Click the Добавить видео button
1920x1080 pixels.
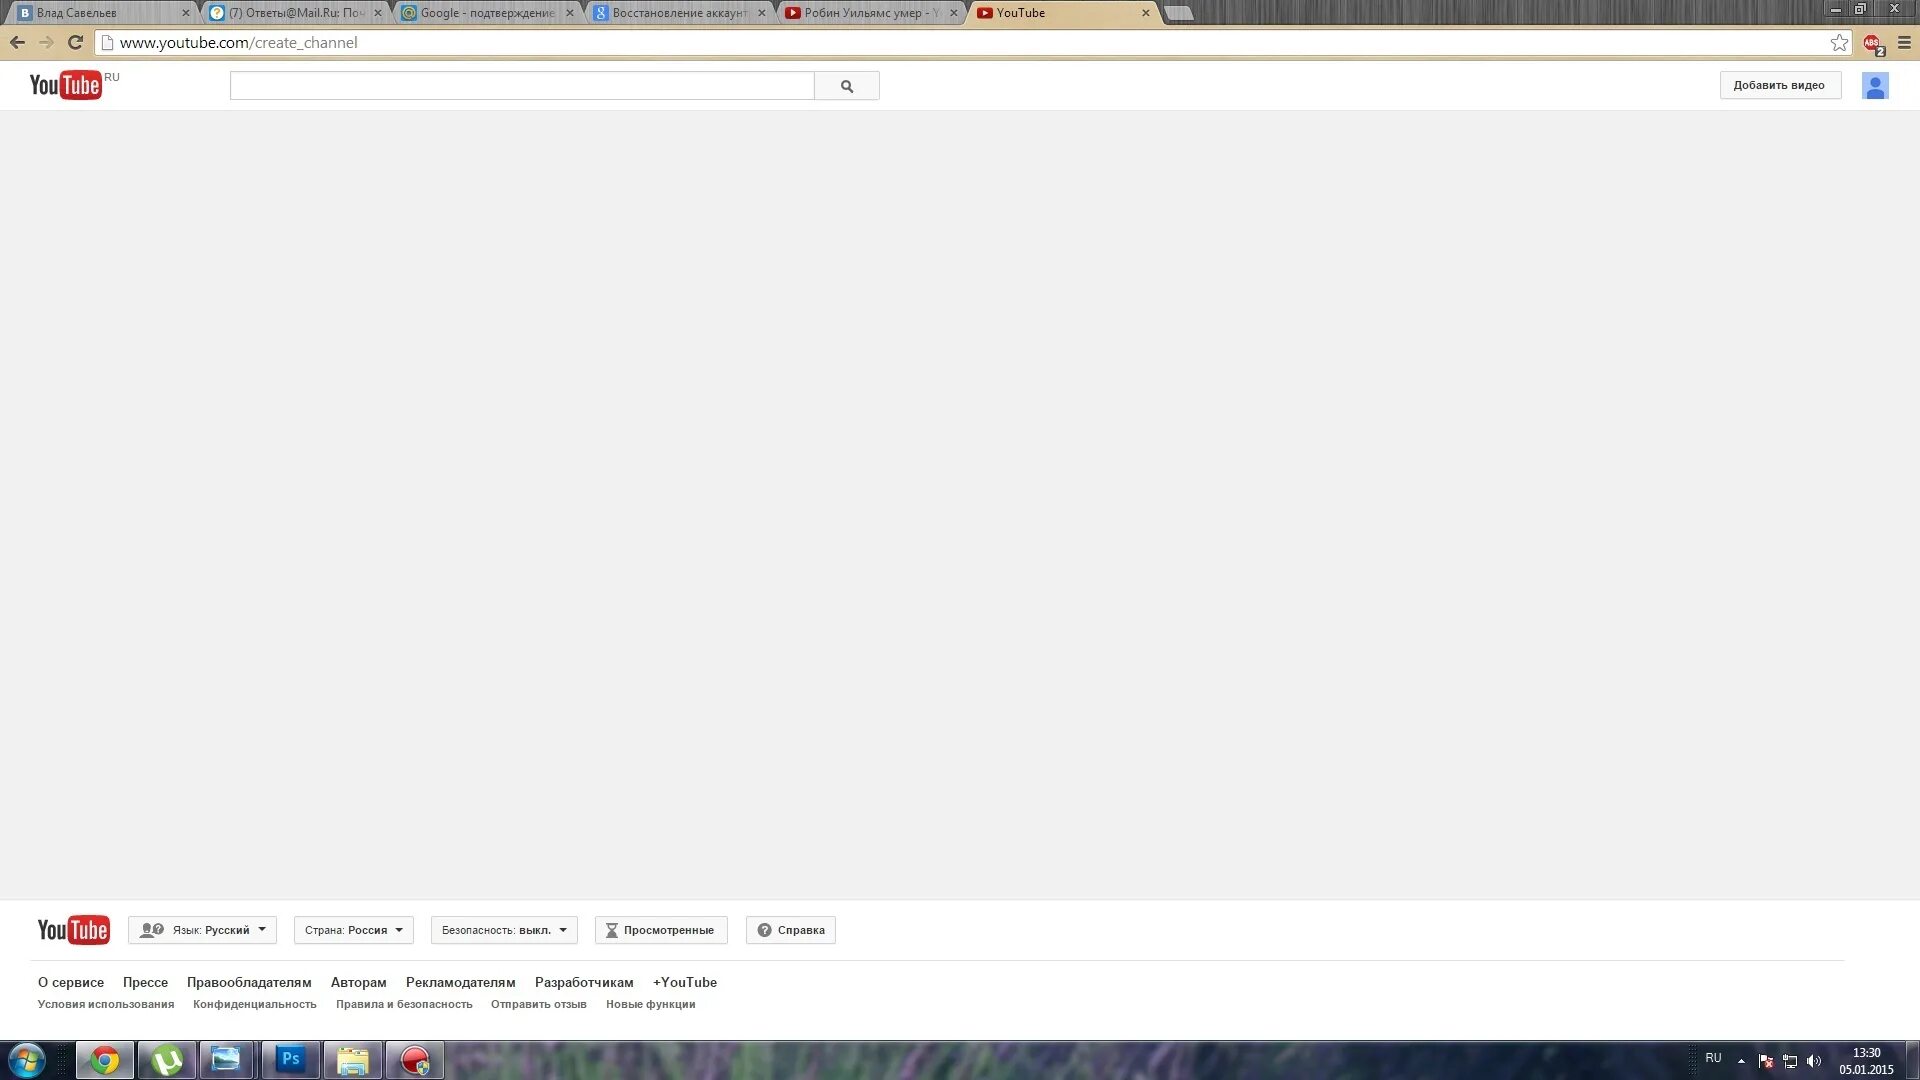point(1779,86)
